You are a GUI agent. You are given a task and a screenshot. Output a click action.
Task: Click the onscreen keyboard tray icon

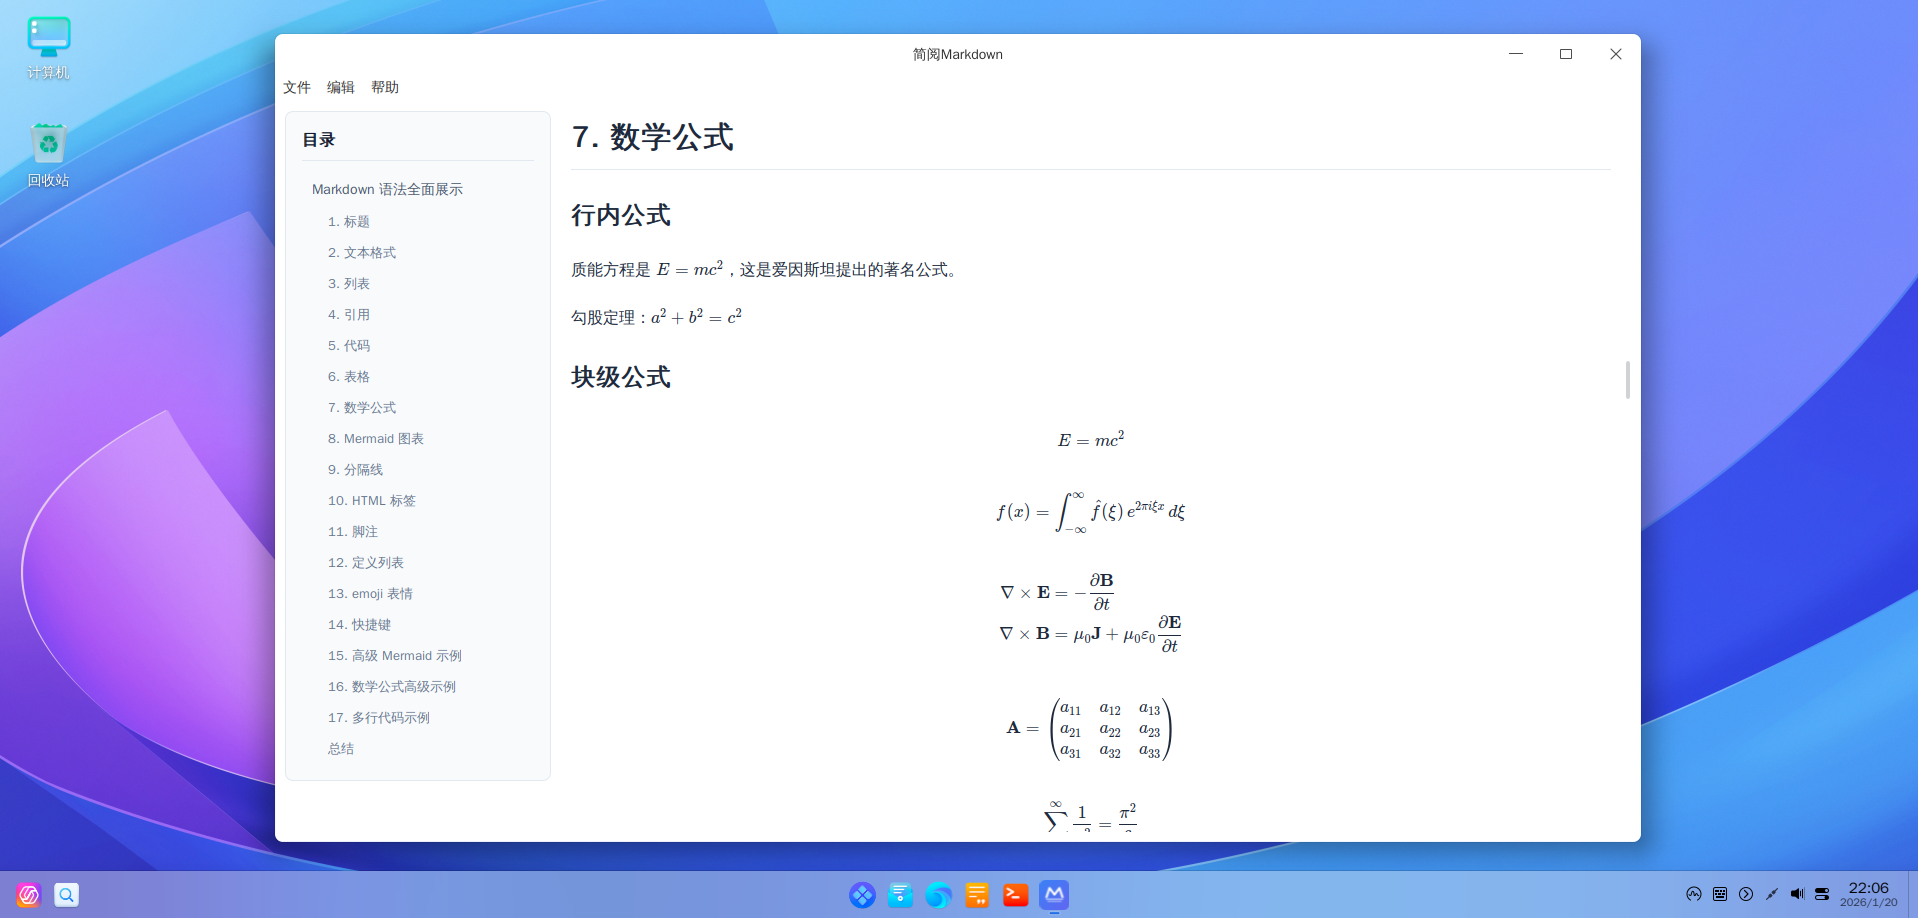tap(1720, 894)
